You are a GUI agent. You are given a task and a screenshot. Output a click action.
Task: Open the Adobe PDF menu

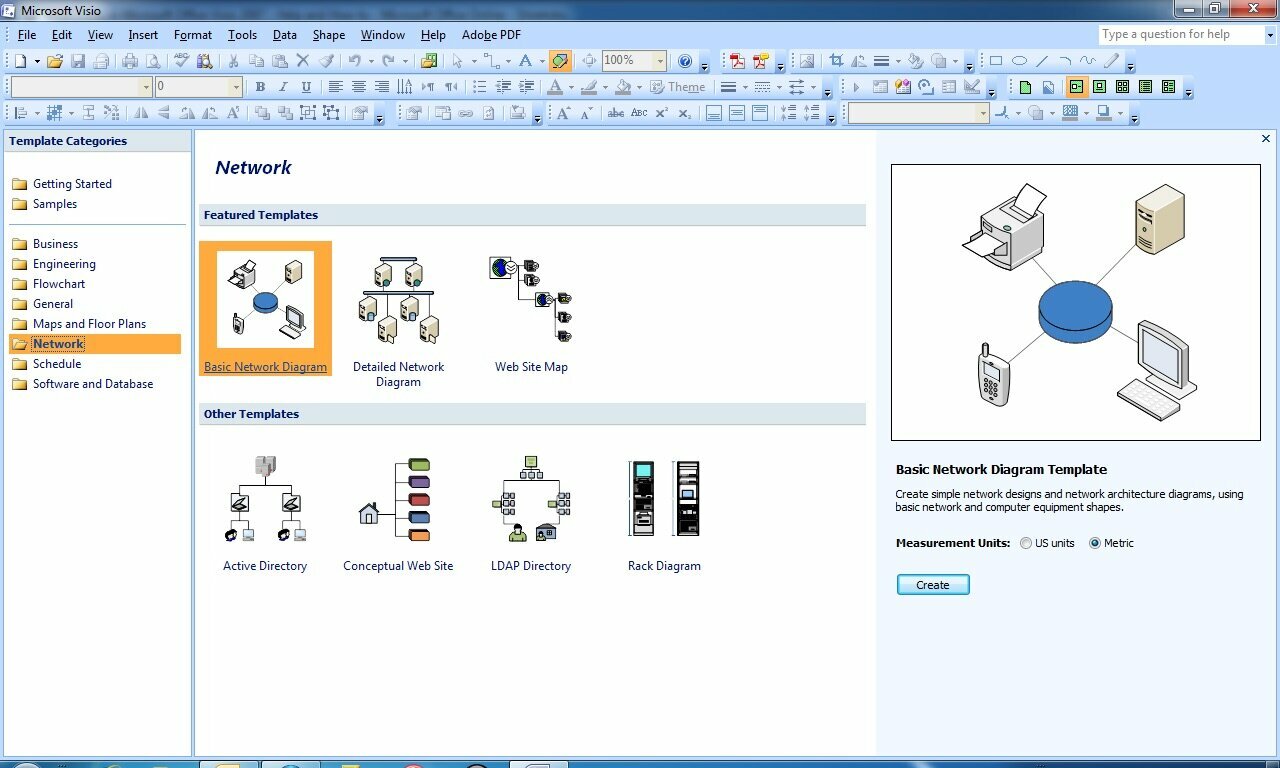(x=491, y=35)
